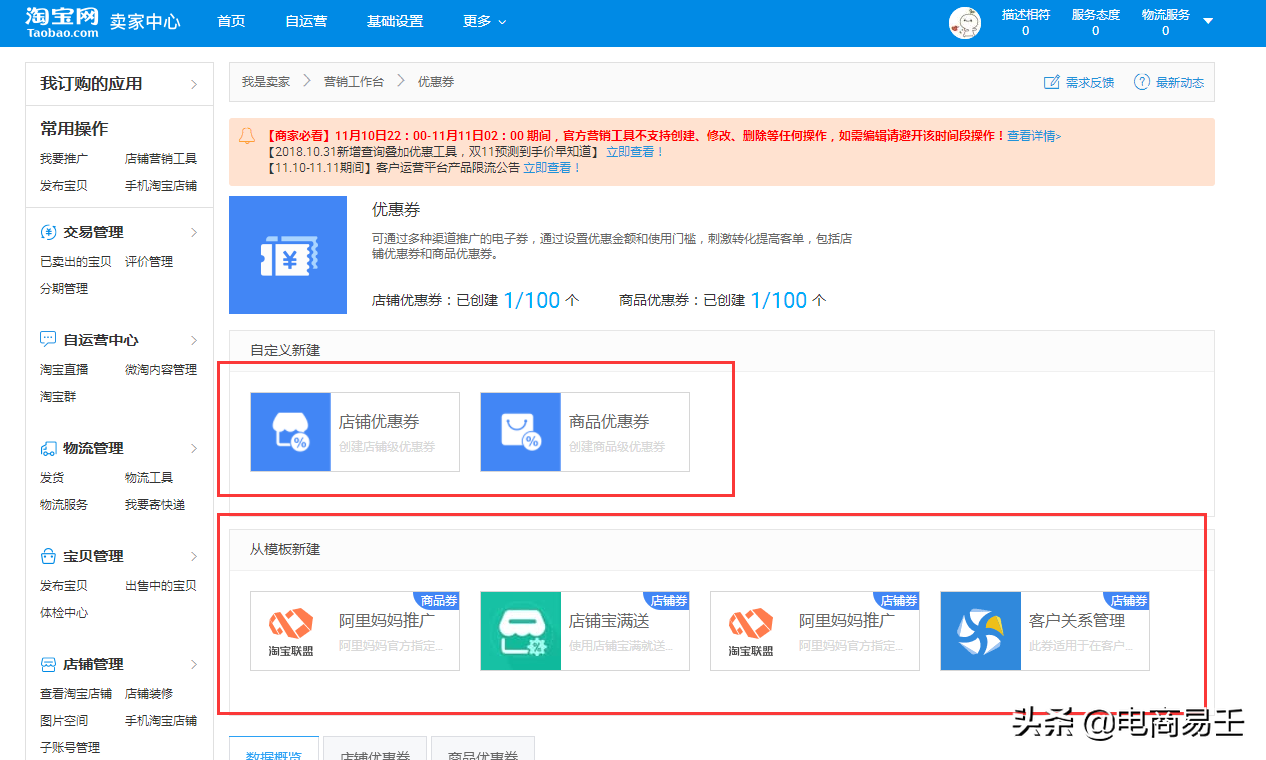Switch to the 店铺优惠券 tab at bottom
Viewport: 1266px width, 760px height.
[375, 749]
